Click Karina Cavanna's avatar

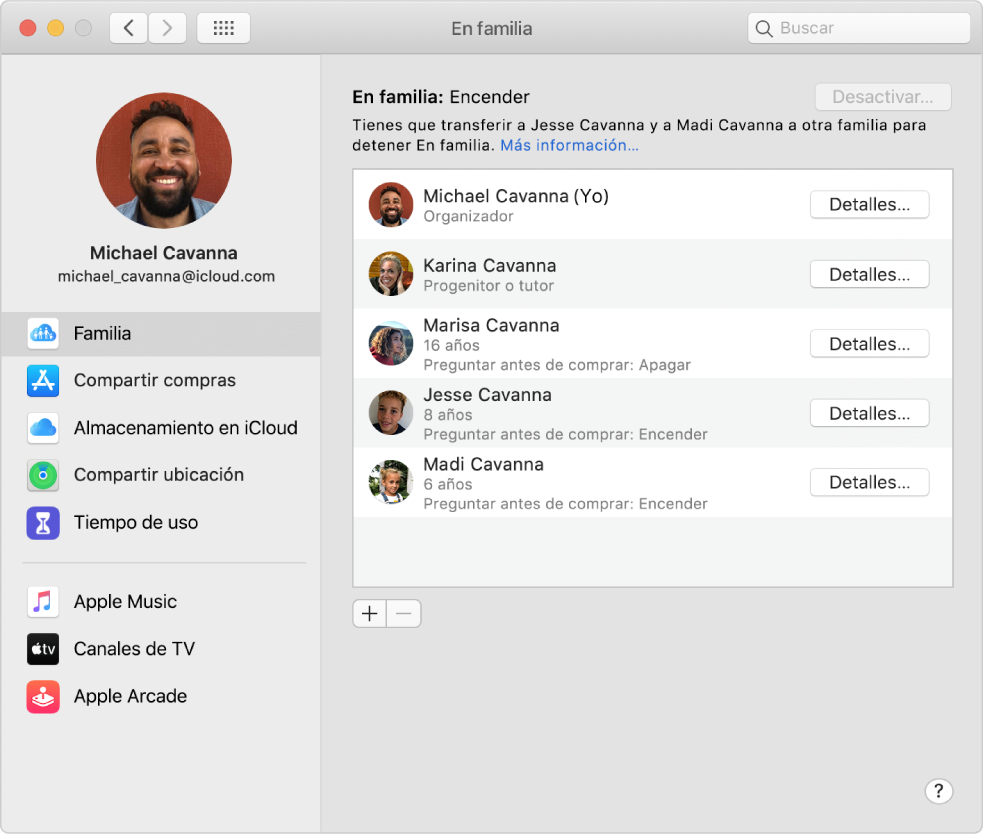click(x=390, y=274)
